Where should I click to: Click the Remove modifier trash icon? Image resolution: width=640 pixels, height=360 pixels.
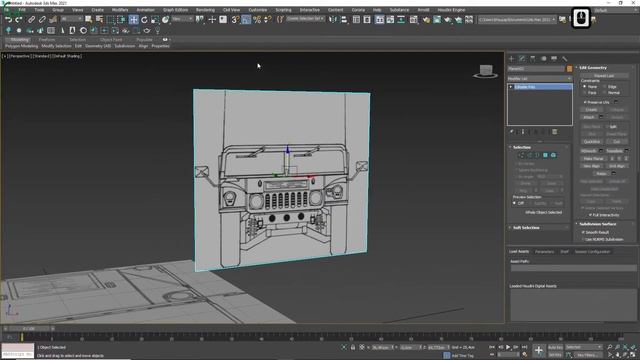[x=554, y=132]
